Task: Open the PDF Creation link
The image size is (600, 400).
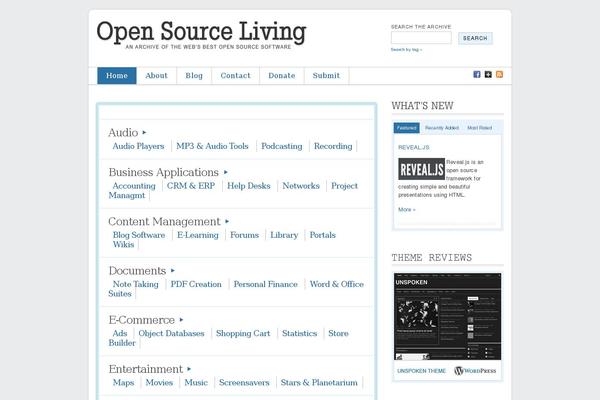Action: 196,284
